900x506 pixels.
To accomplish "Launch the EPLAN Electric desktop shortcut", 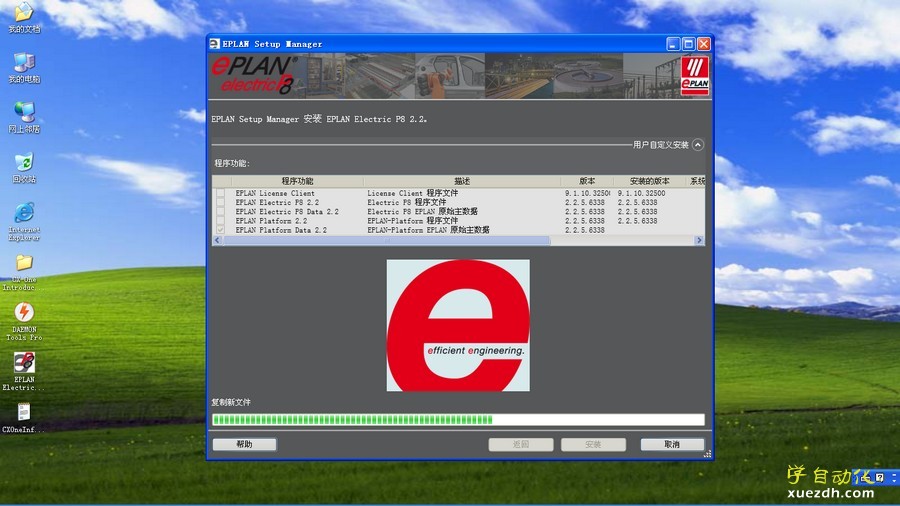I will pyautogui.click(x=24, y=371).
